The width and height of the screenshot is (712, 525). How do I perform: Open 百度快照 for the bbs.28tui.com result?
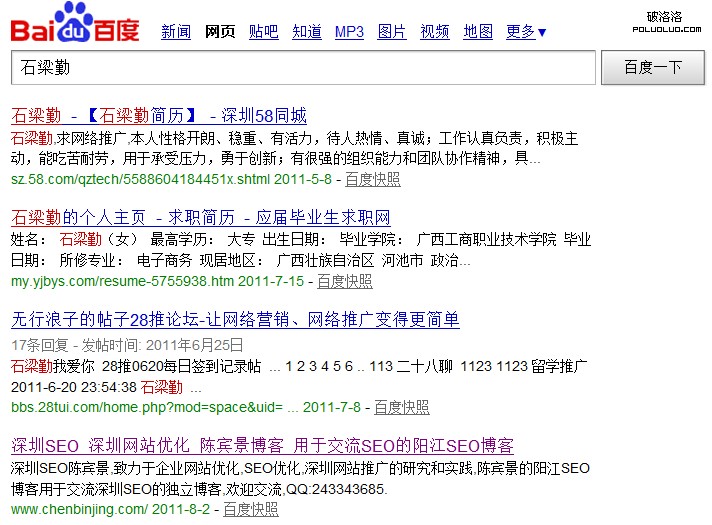(x=402, y=407)
